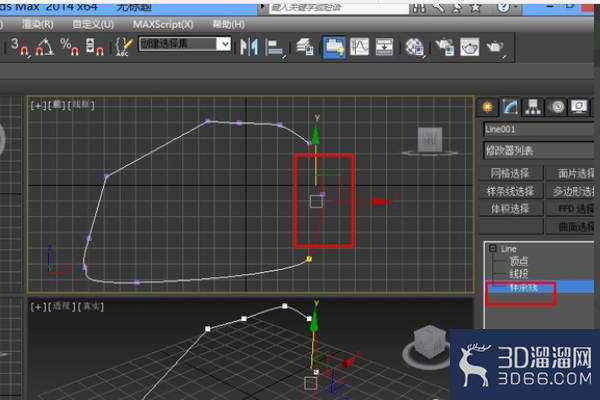This screenshot has height=400, width=600.
Task: Click the keyword search field in title bar
Action: (x=339, y=8)
